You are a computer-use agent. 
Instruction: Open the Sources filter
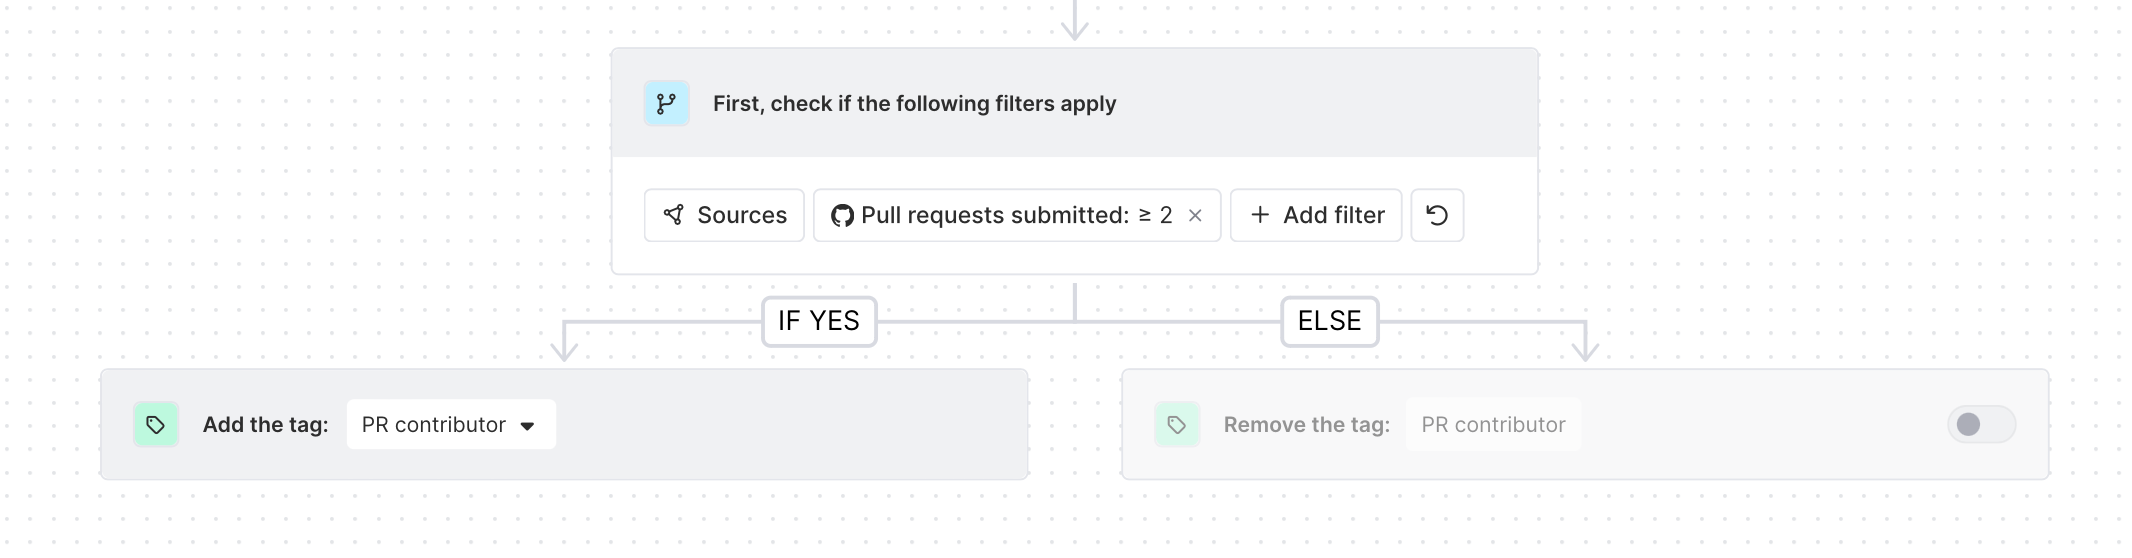724,215
